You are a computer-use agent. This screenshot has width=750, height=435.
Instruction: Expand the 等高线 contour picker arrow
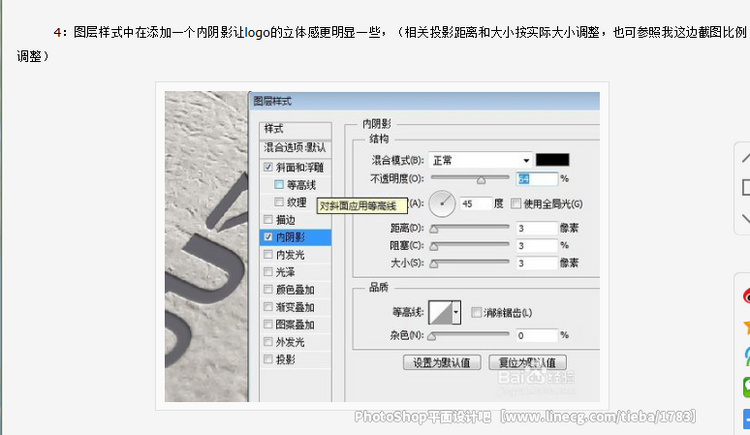[x=456, y=312]
